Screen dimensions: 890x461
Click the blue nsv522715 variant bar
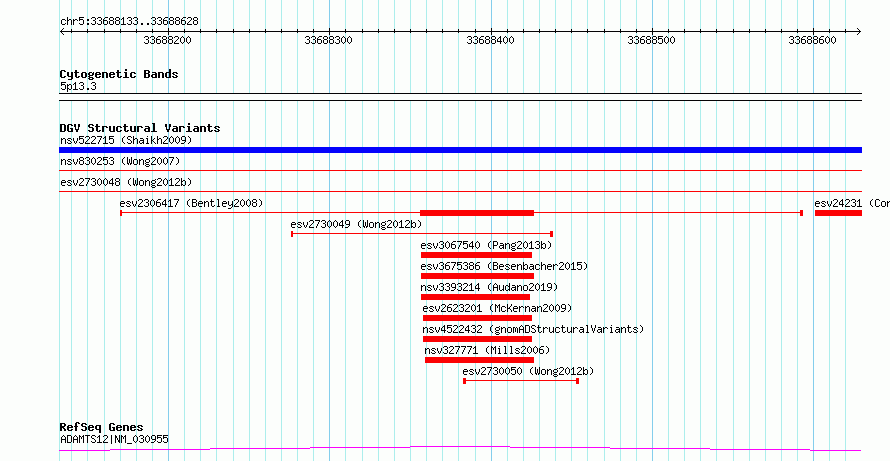(x=460, y=150)
